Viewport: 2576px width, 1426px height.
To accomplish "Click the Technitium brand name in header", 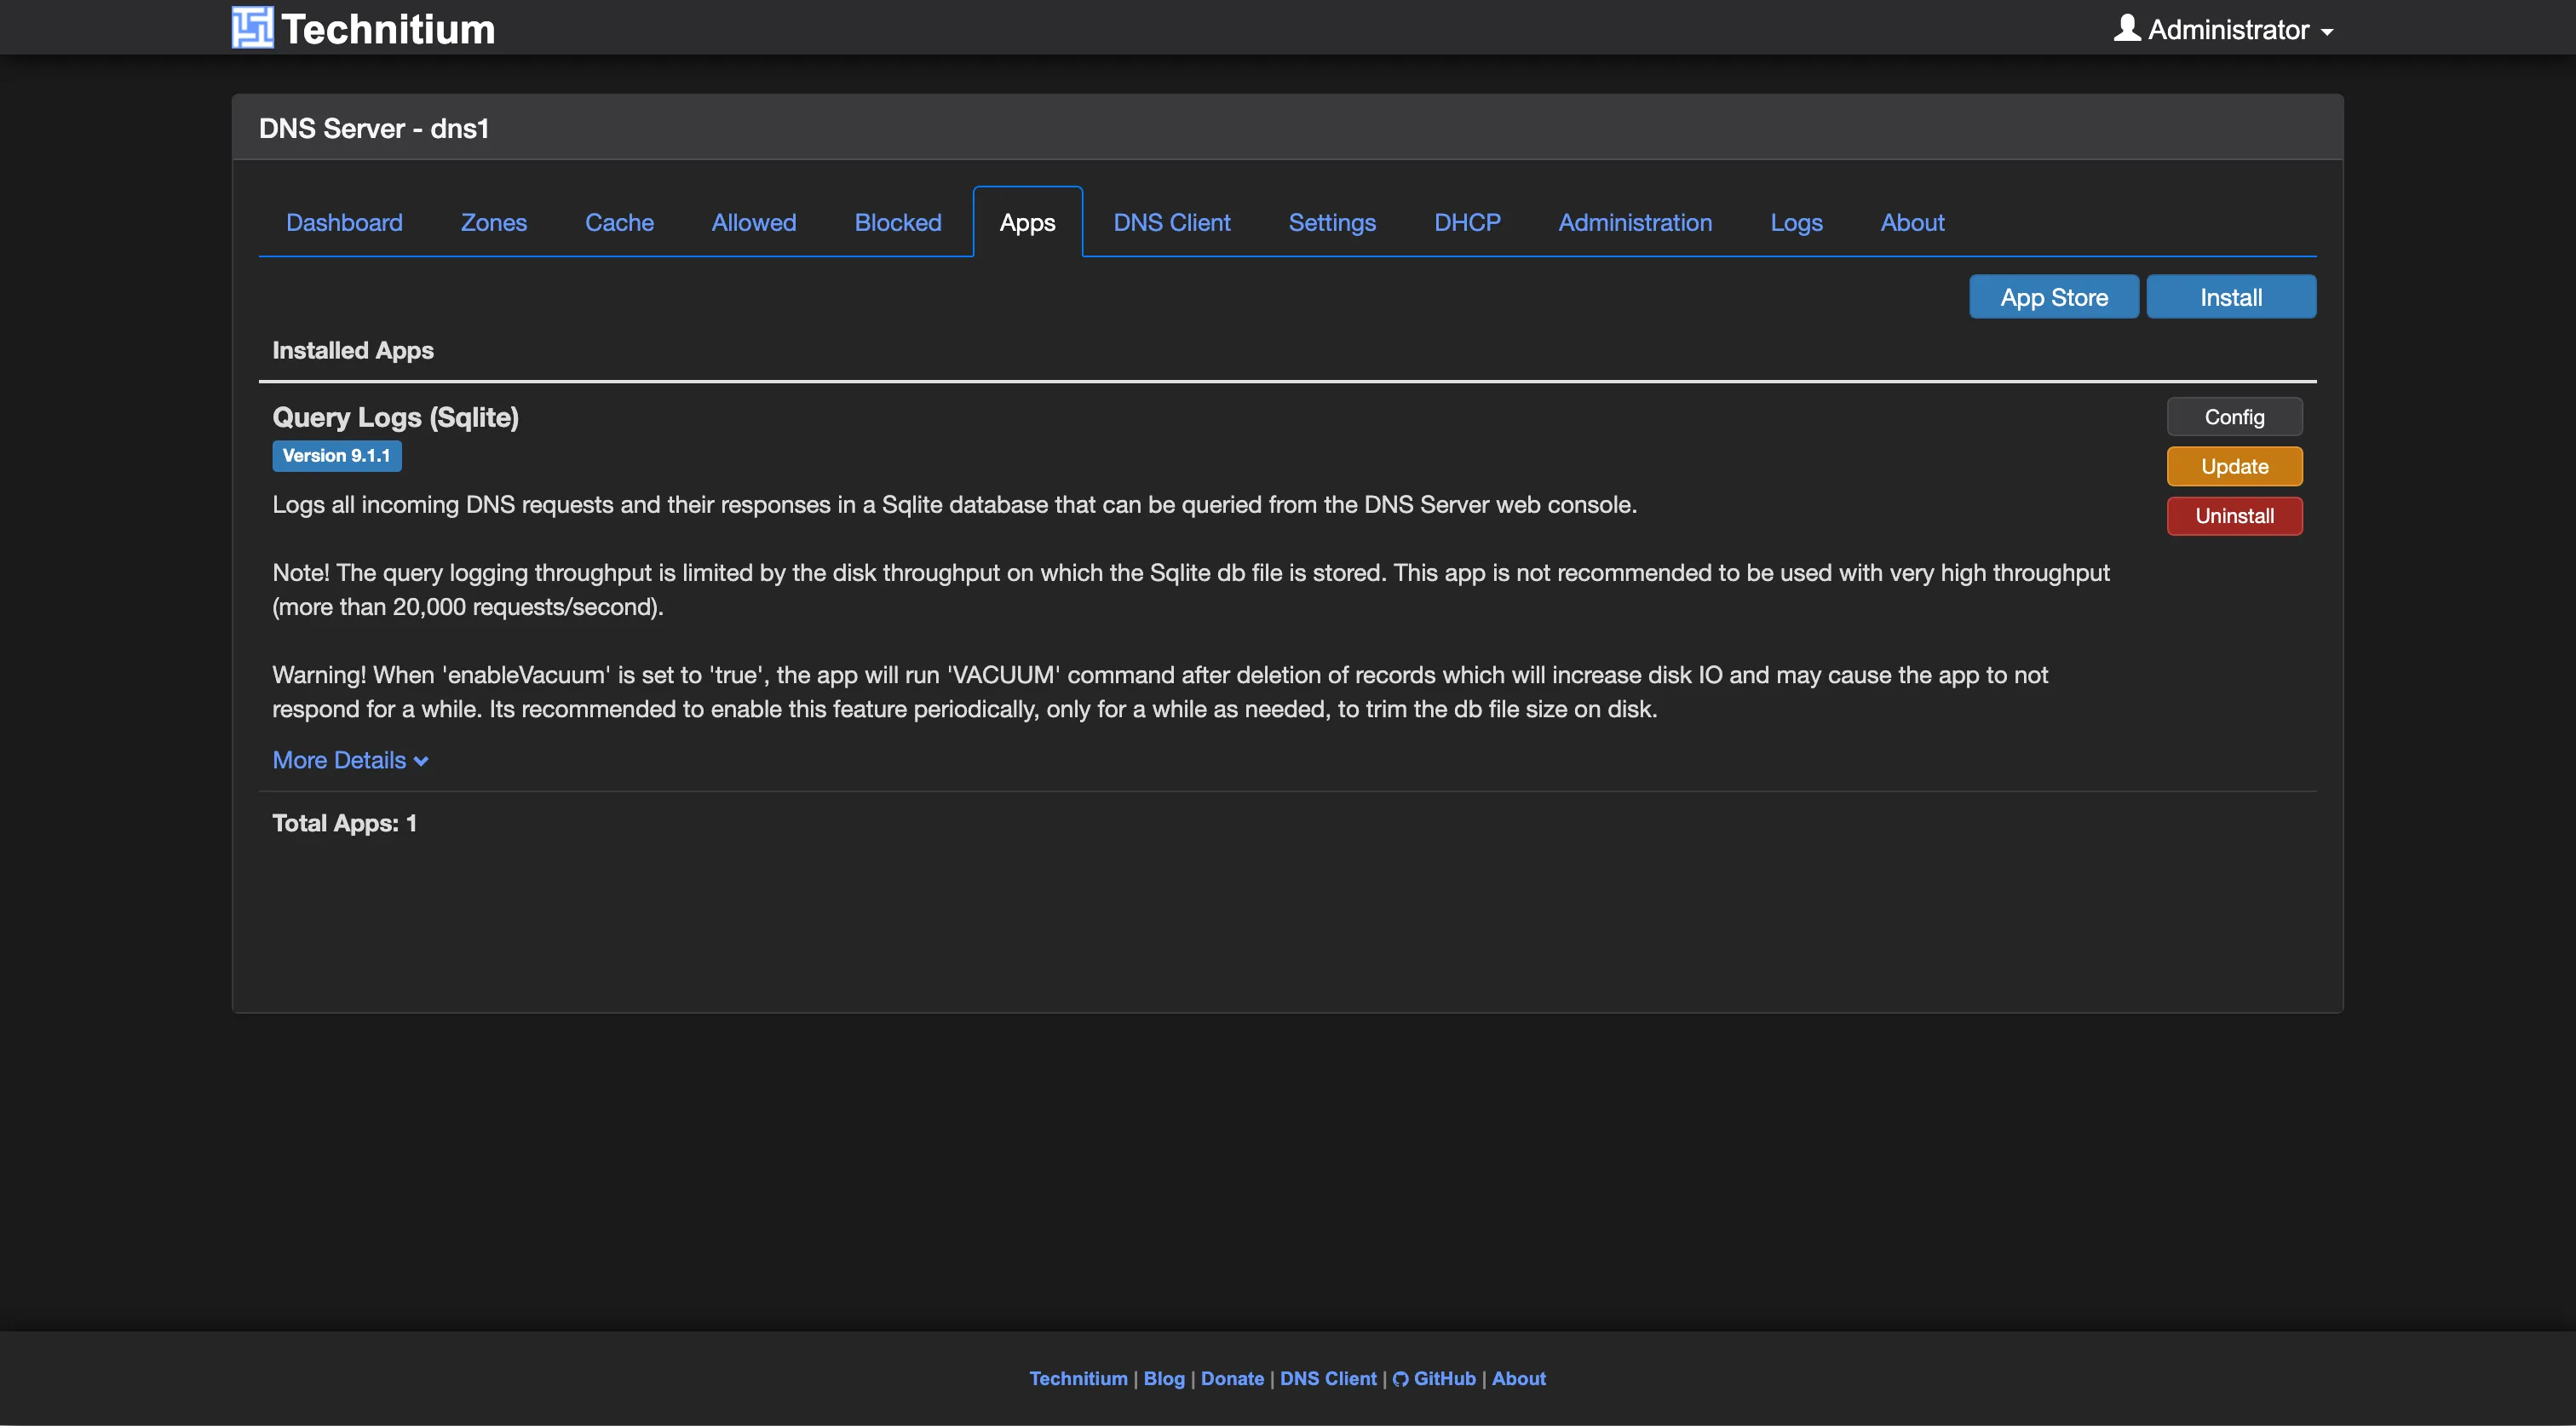I will point(388,29).
